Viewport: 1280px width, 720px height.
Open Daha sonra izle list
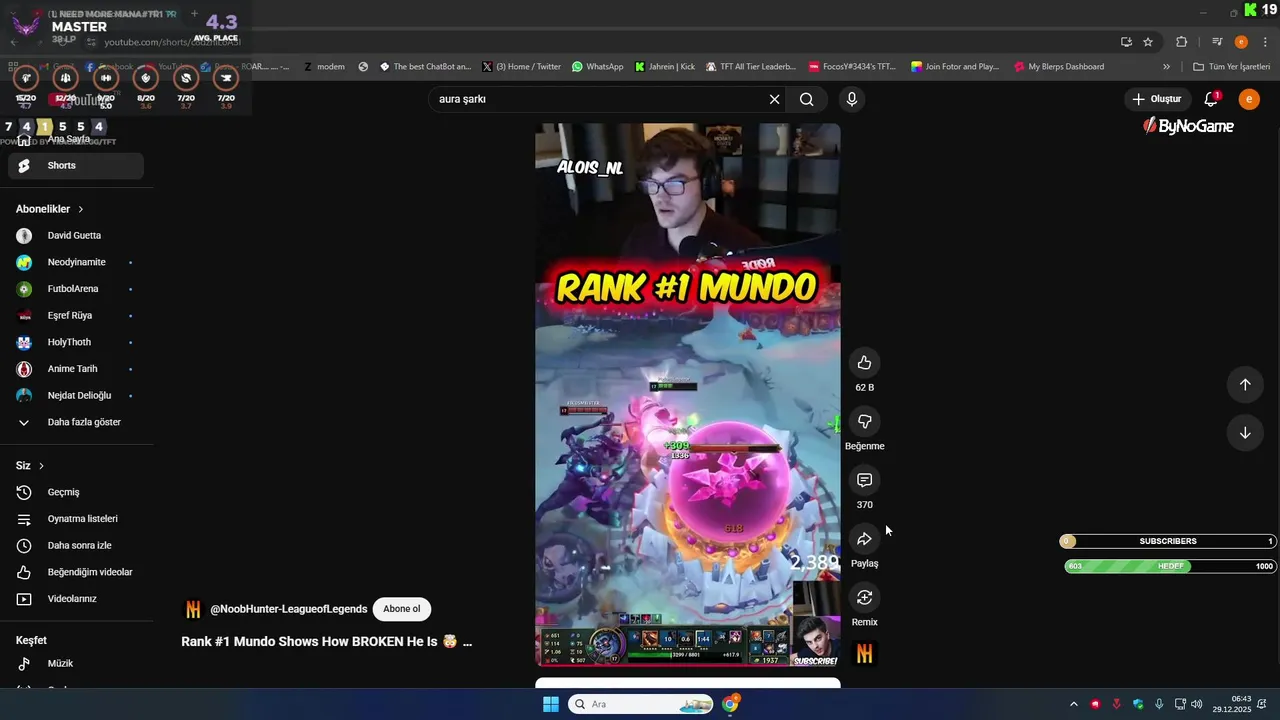coord(76,546)
